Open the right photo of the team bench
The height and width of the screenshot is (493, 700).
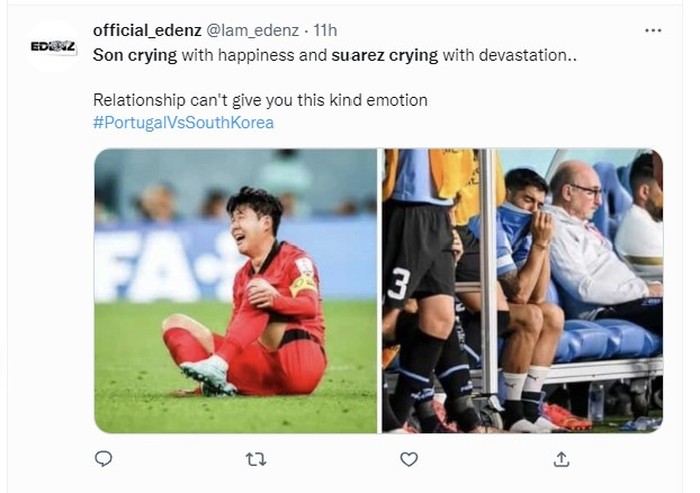522,290
